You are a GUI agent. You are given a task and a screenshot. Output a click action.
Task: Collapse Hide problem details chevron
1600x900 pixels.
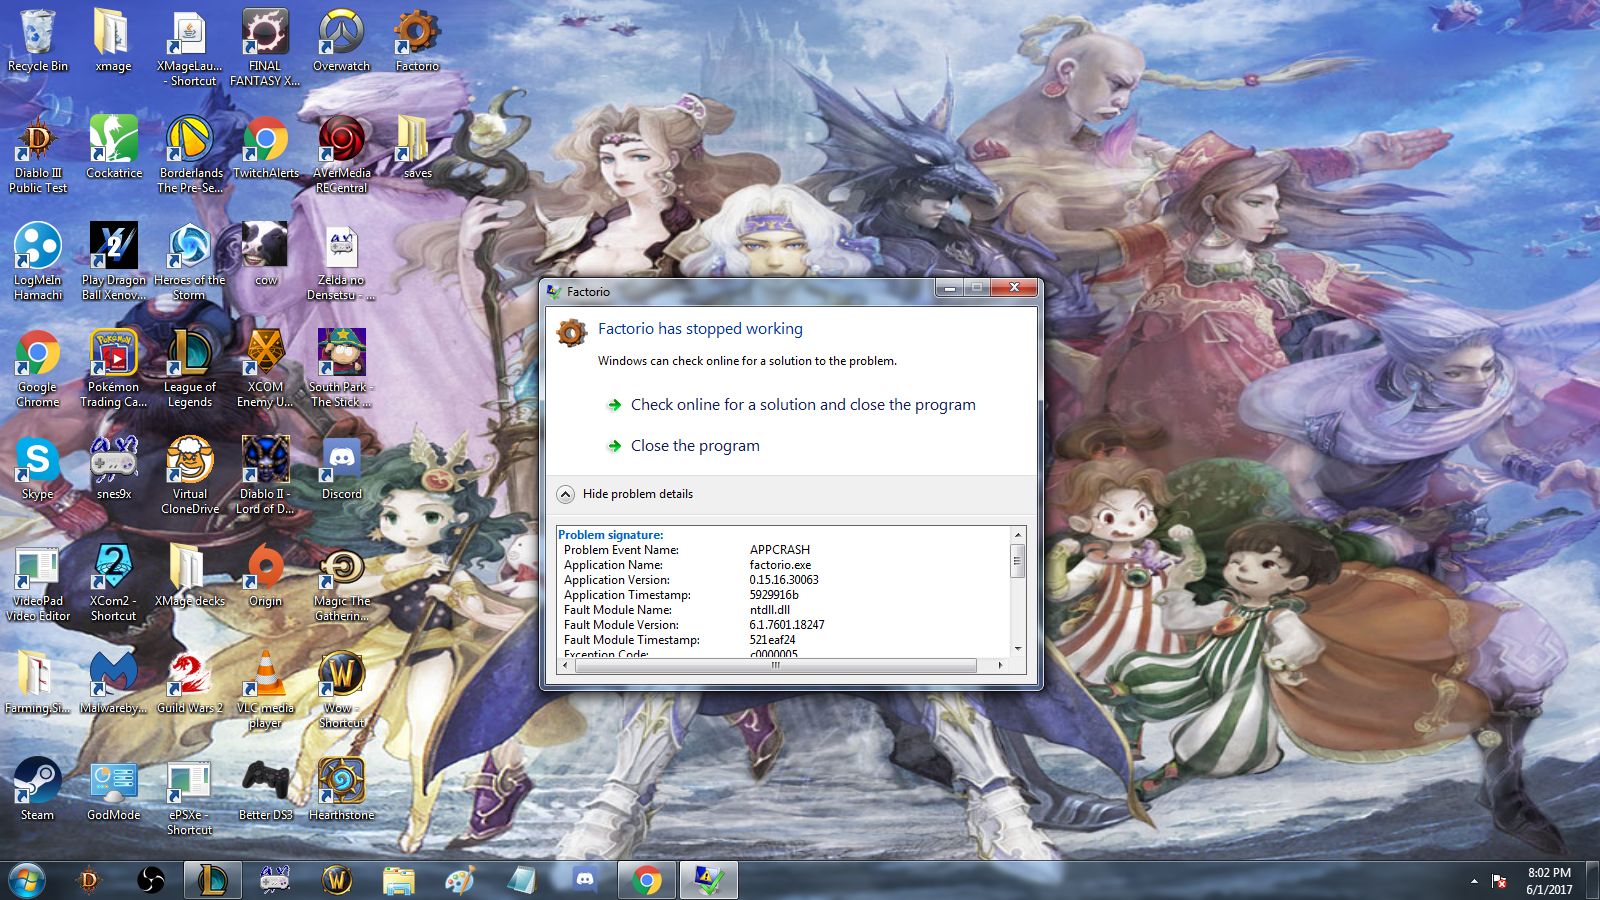[565, 494]
